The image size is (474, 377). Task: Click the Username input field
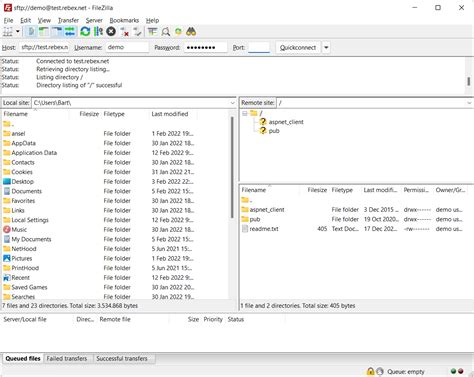point(127,47)
